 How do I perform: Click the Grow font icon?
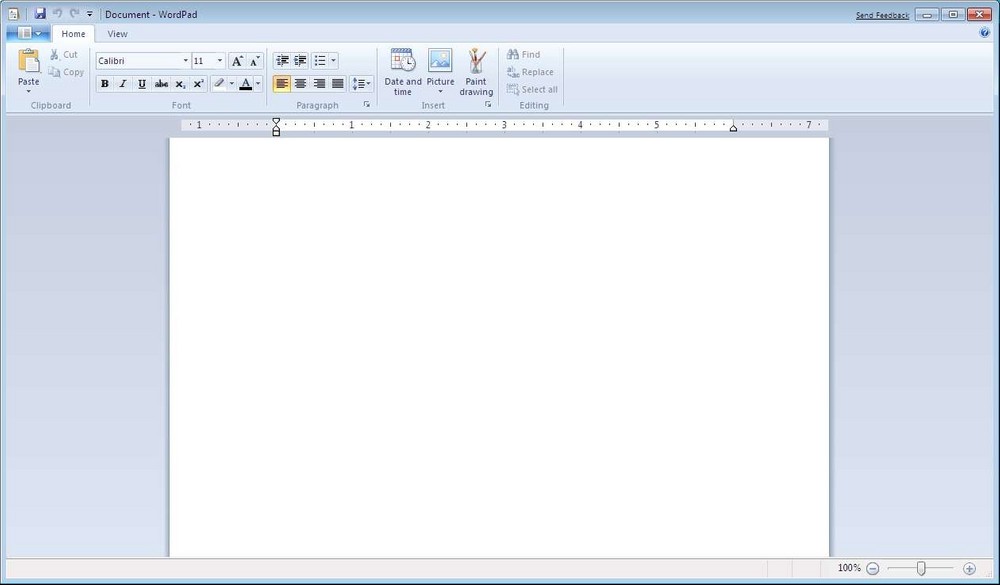pos(237,61)
